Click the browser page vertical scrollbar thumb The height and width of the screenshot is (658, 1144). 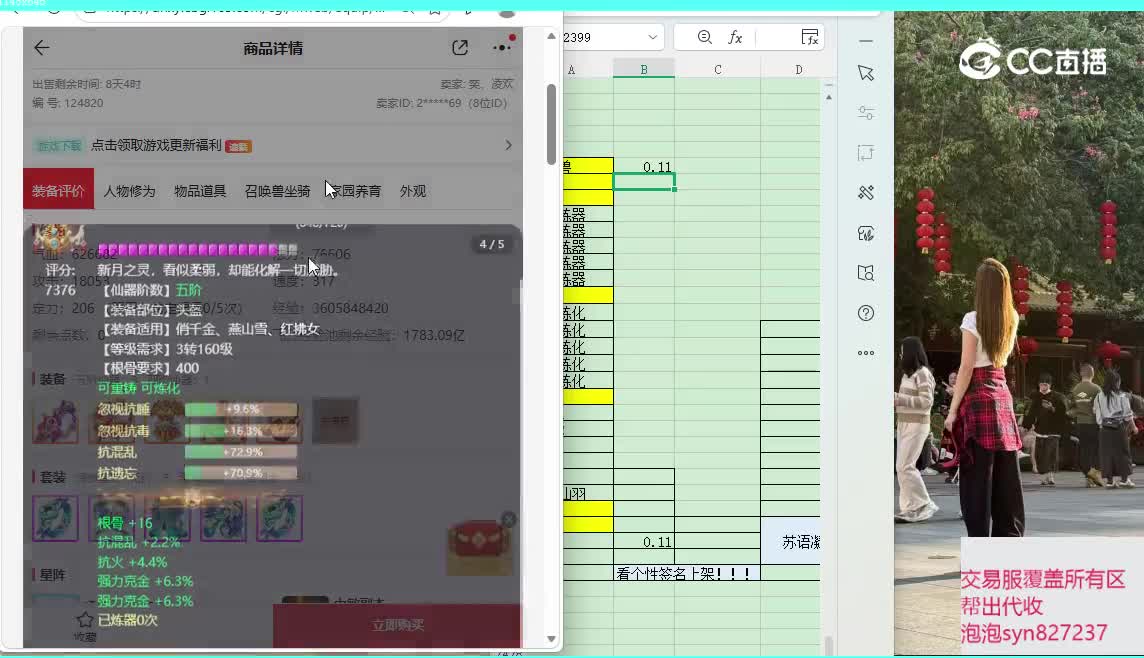(551, 125)
